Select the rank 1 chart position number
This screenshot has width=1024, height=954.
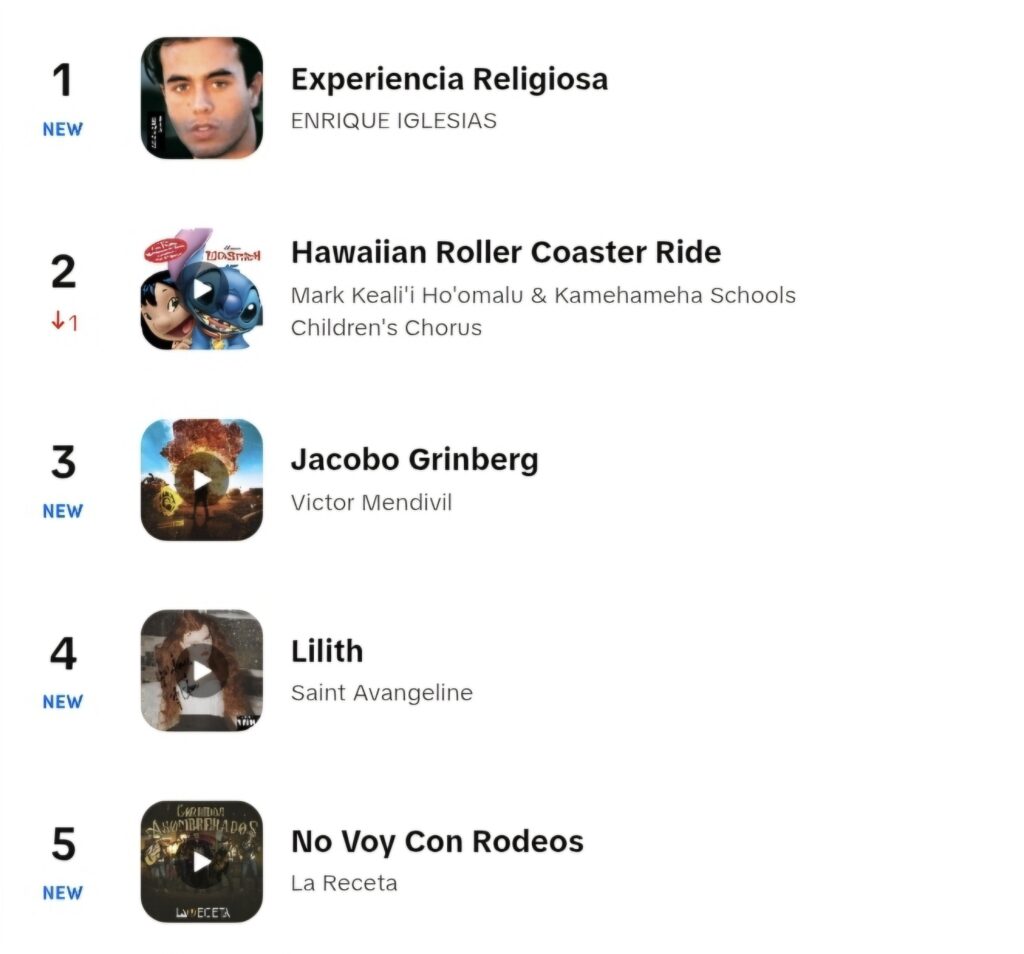pos(63,80)
